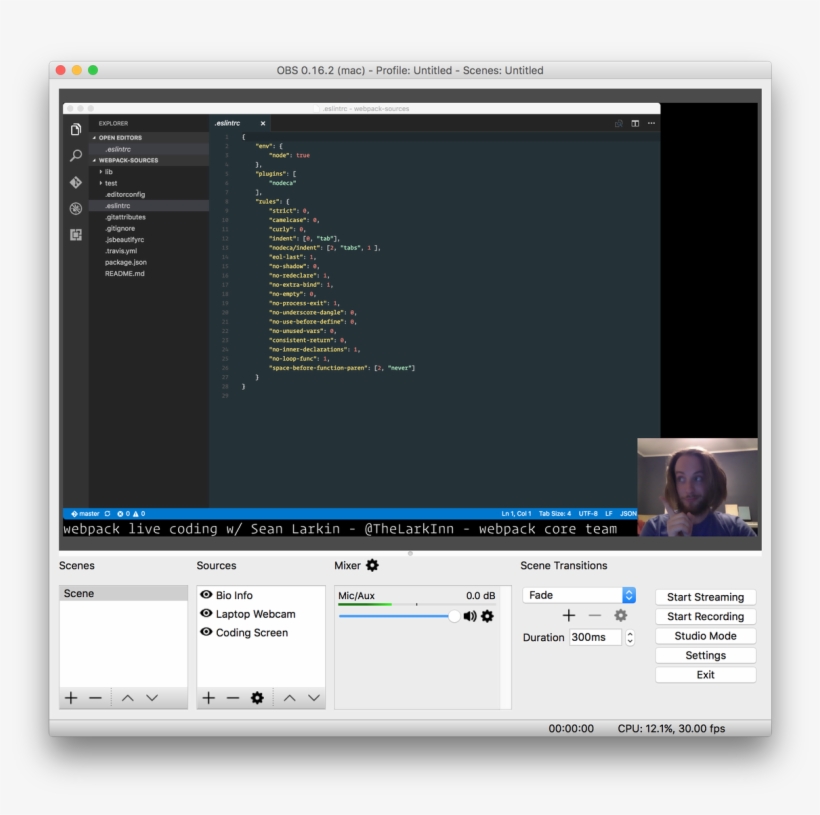Toggle visibility of Laptop Webcam source
The height and width of the screenshot is (815, 820).
(206, 614)
